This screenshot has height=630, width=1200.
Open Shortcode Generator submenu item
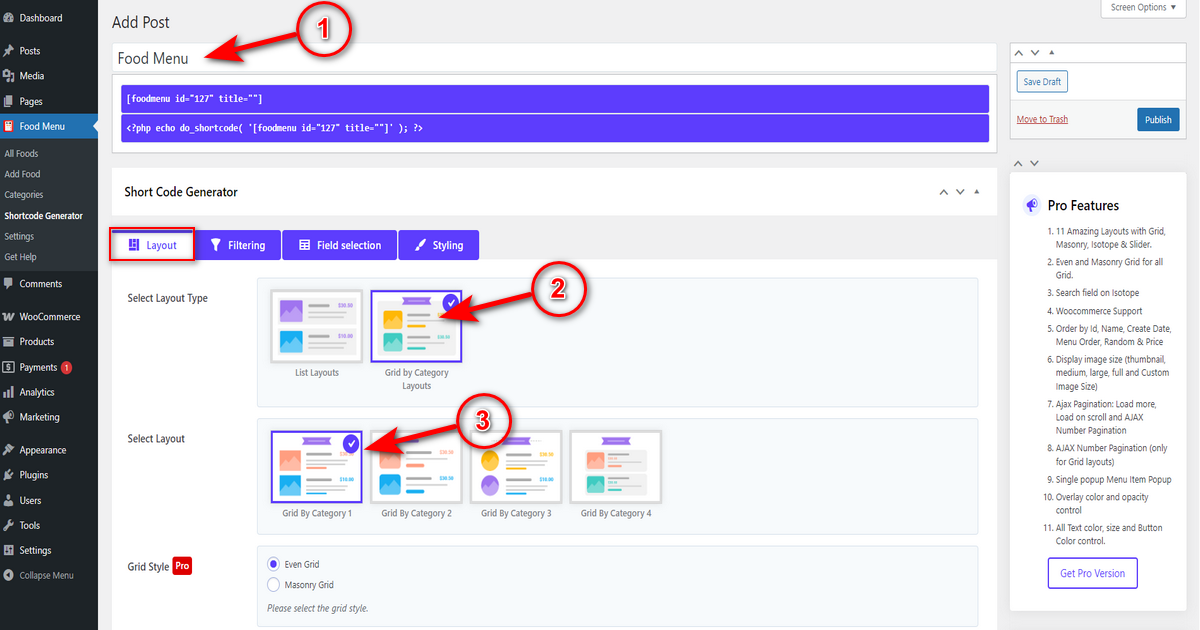point(43,216)
